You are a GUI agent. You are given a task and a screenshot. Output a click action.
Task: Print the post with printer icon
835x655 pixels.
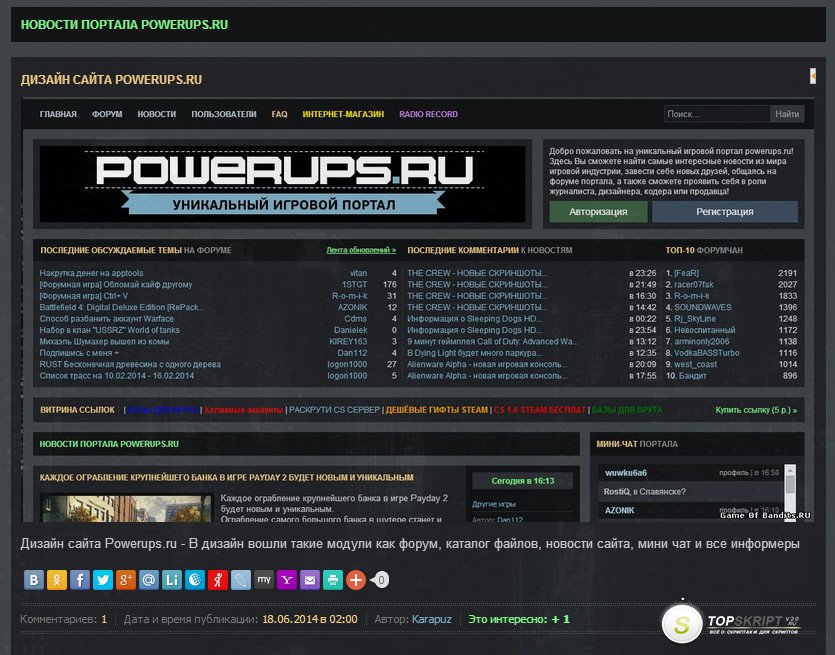(332, 579)
